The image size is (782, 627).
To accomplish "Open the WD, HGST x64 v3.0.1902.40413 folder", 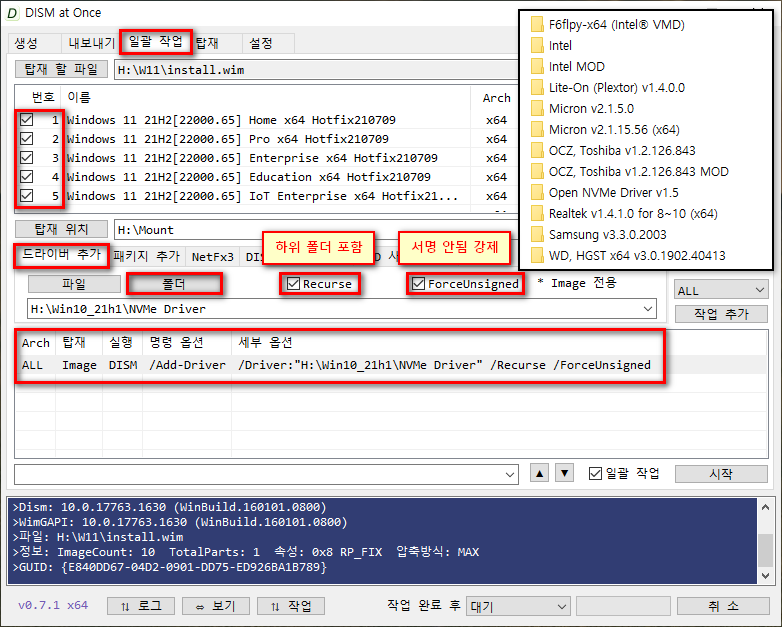I will click(628, 255).
